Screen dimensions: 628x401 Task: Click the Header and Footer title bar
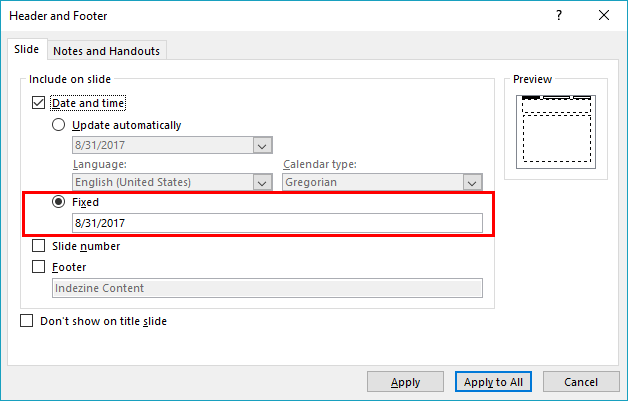click(x=250, y=16)
